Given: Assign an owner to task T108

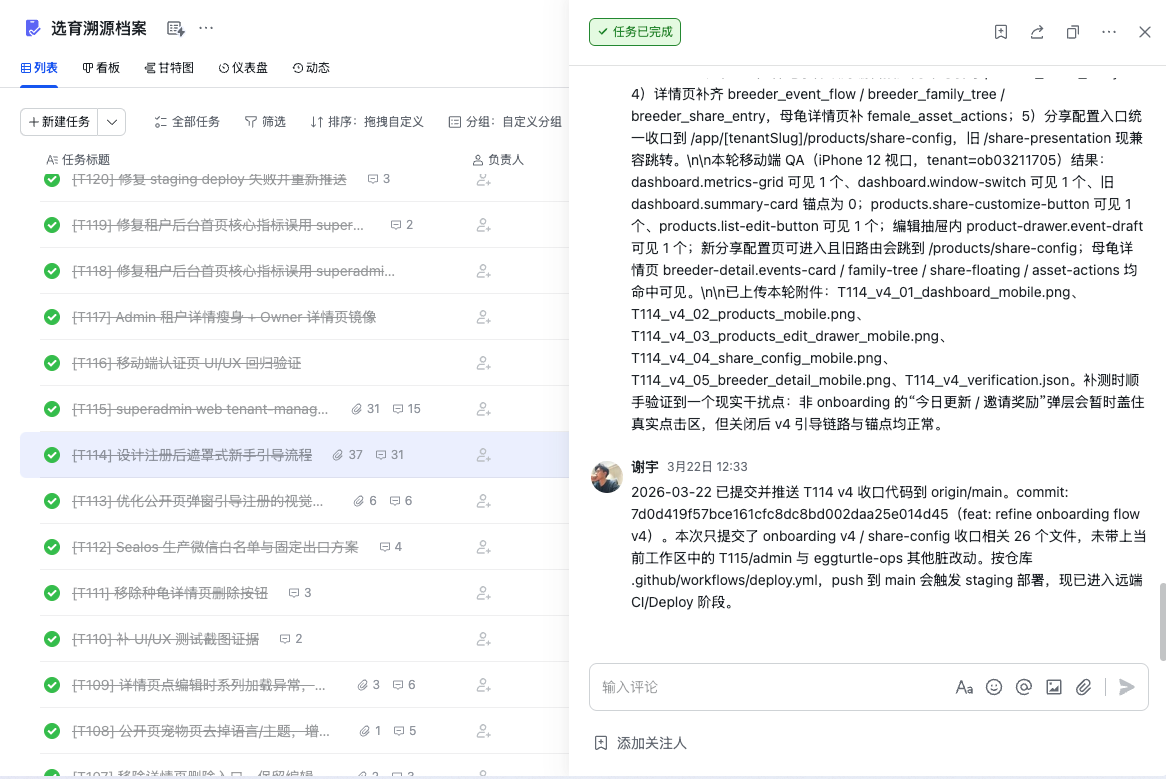Looking at the screenshot, I should pyautogui.click(x=483, y=731).
